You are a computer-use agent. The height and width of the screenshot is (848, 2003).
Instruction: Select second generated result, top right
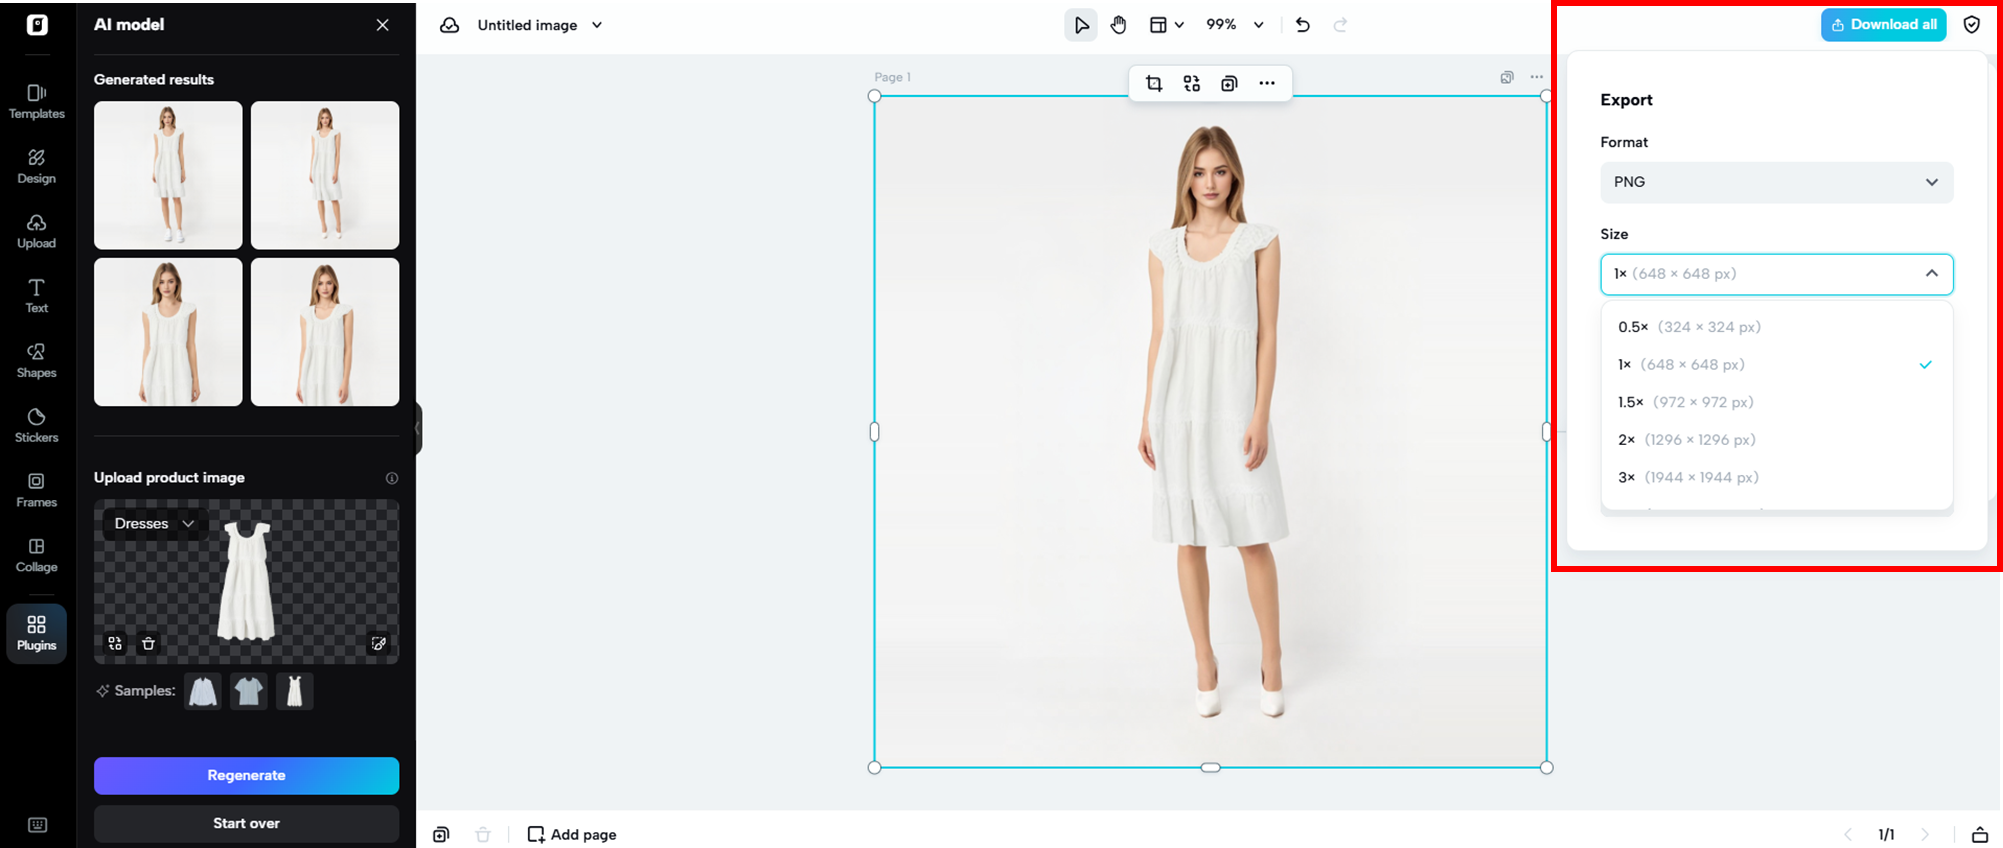[325, 175]
